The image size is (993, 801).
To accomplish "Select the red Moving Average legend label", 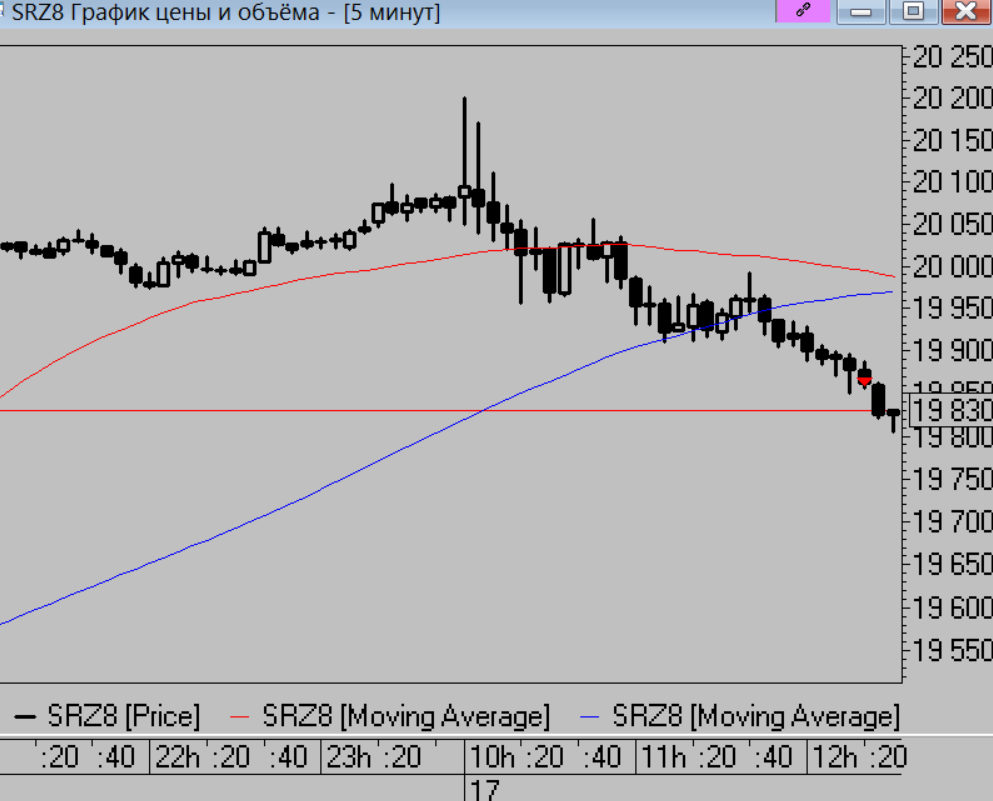I will click(406, 716).
